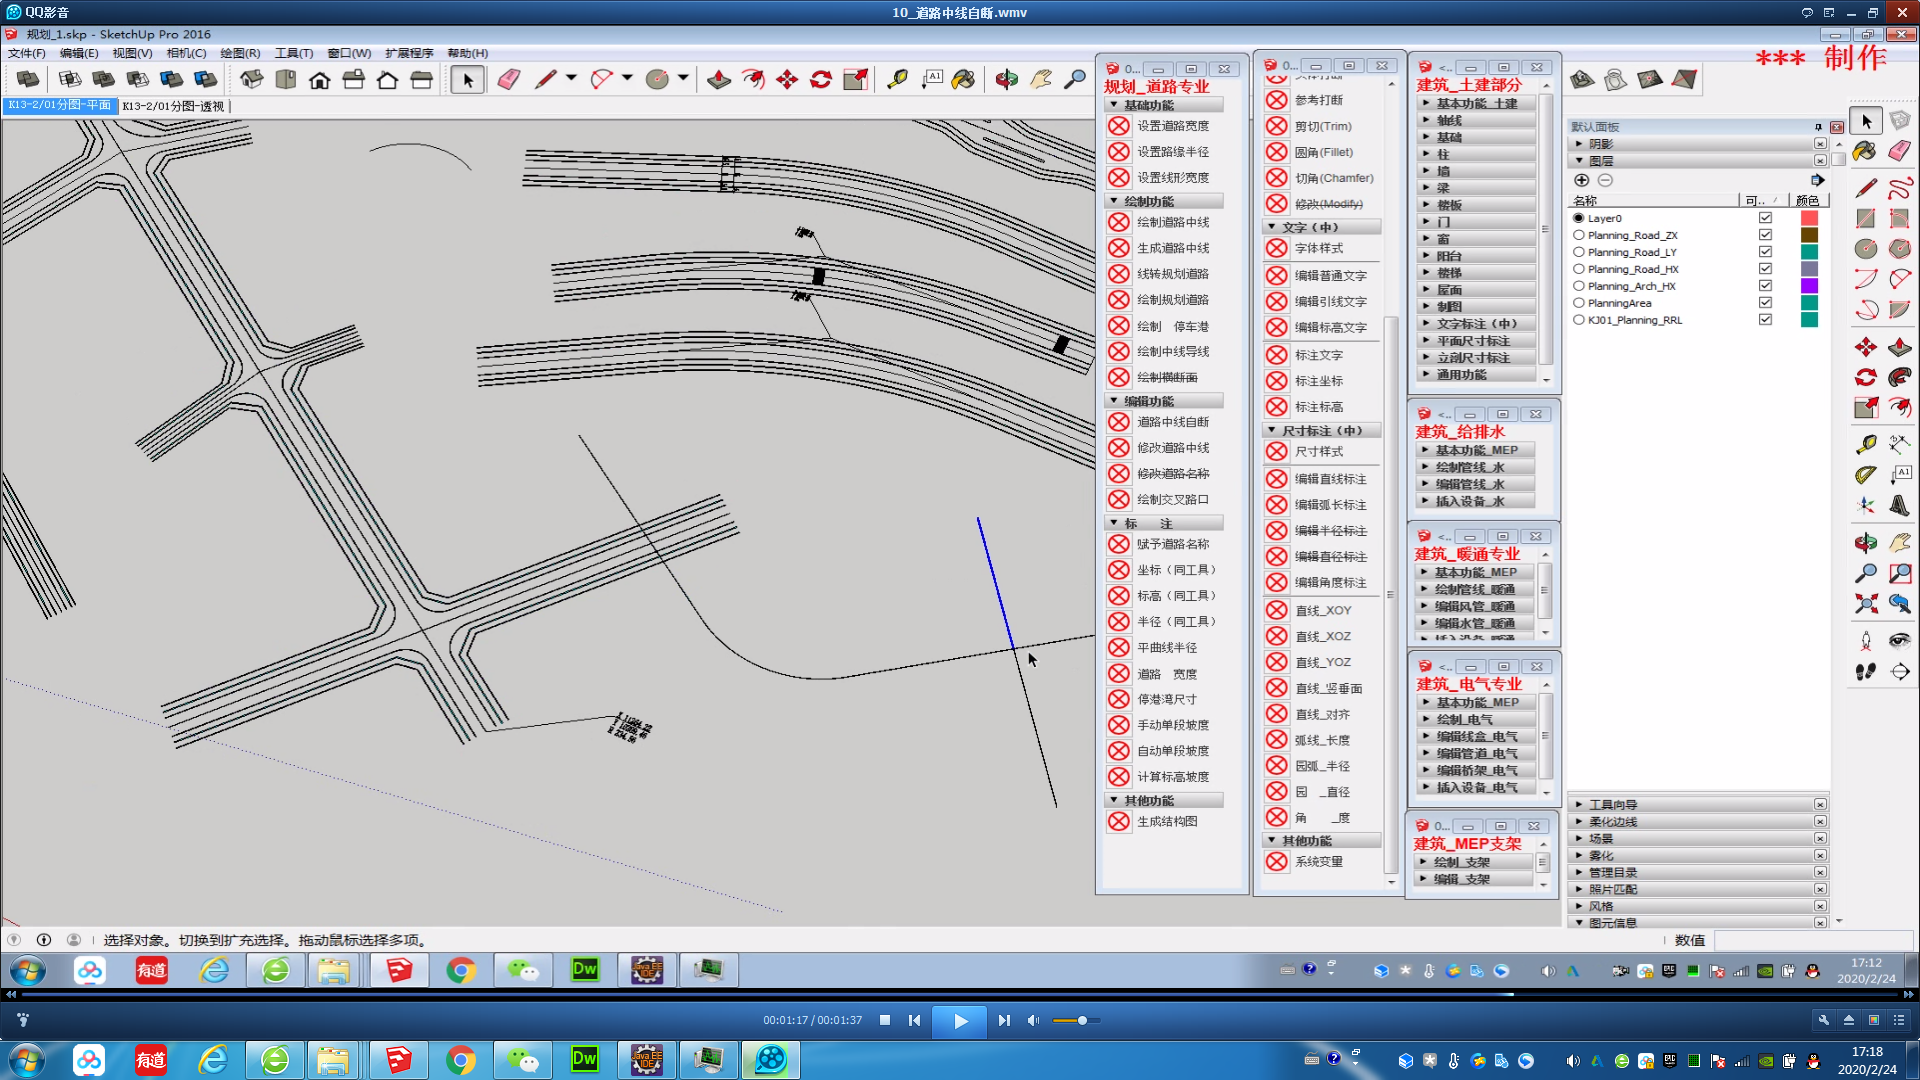Viewport: 1920px width, 1080px height.
Task: Pick the Eraser tool in top toolbar
Action: (508, 80)
